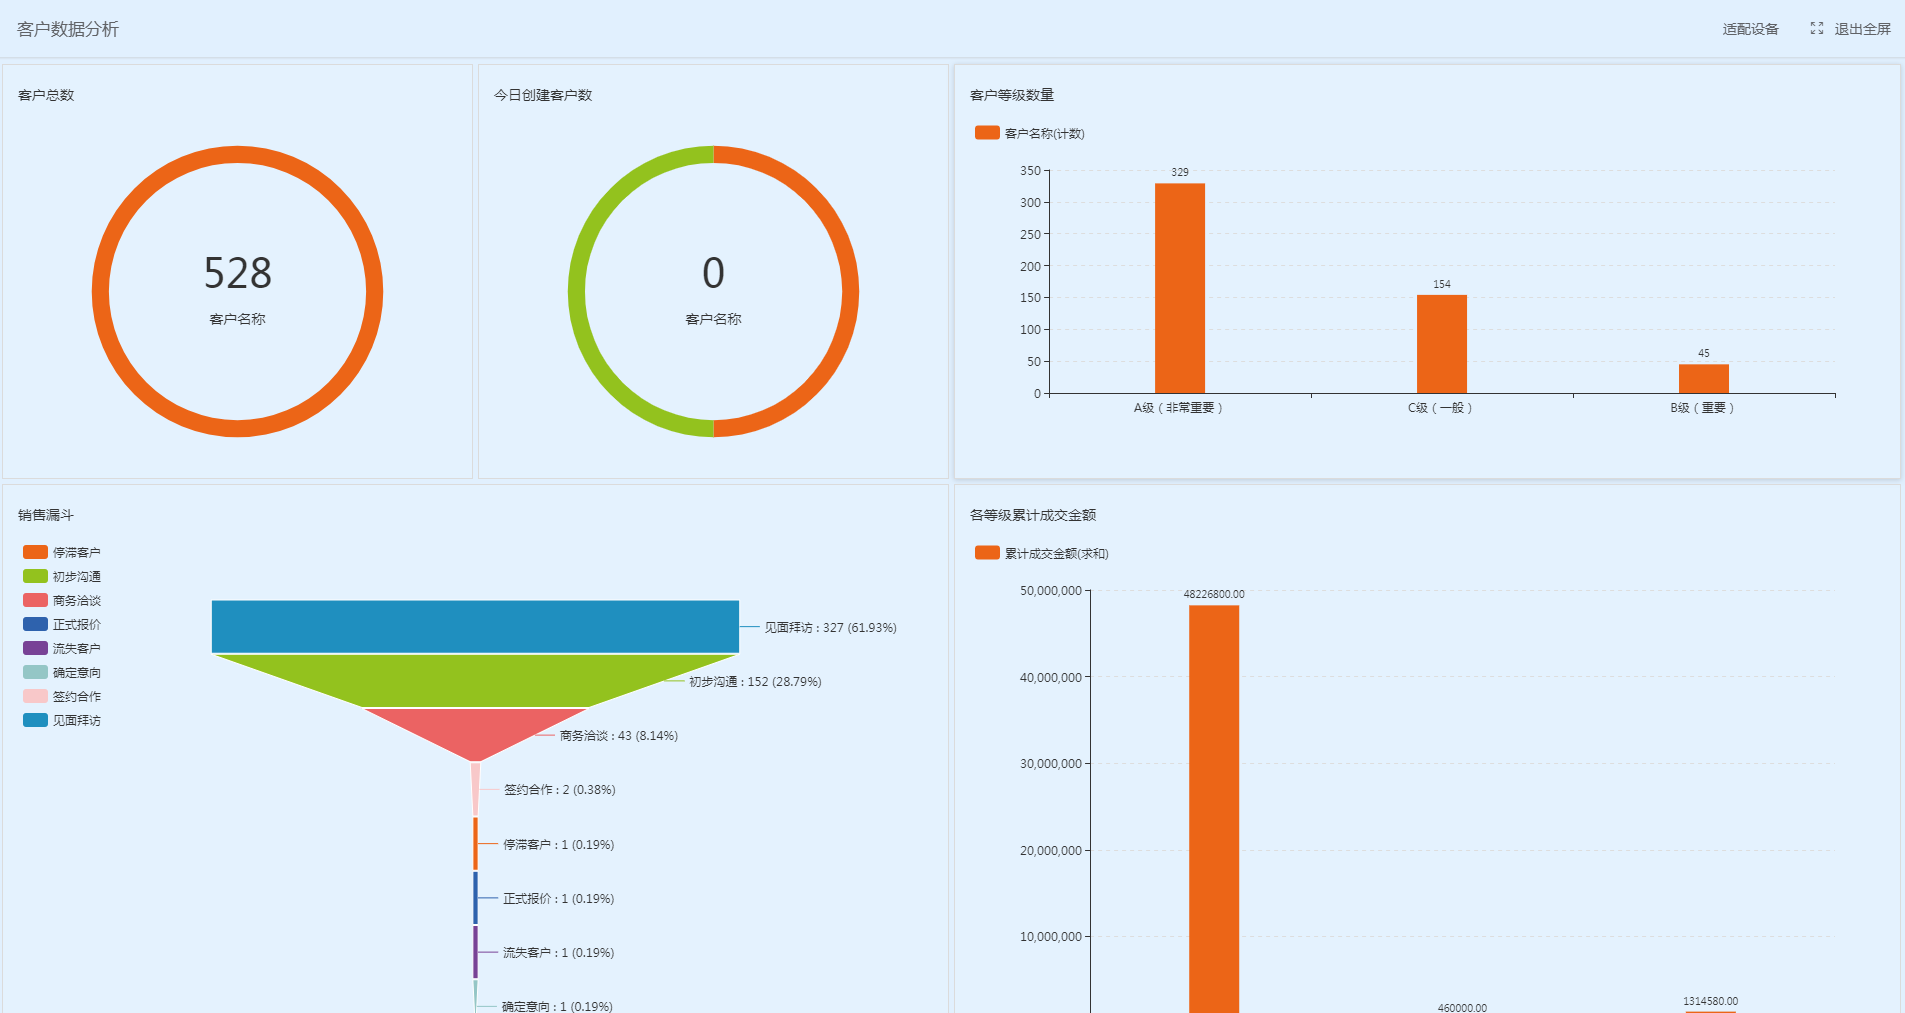The height and width of the screenshot is (1013, 1905).
Task: Click 流失客户 : 1 (0.19%) label
Action: pos(558,953)
